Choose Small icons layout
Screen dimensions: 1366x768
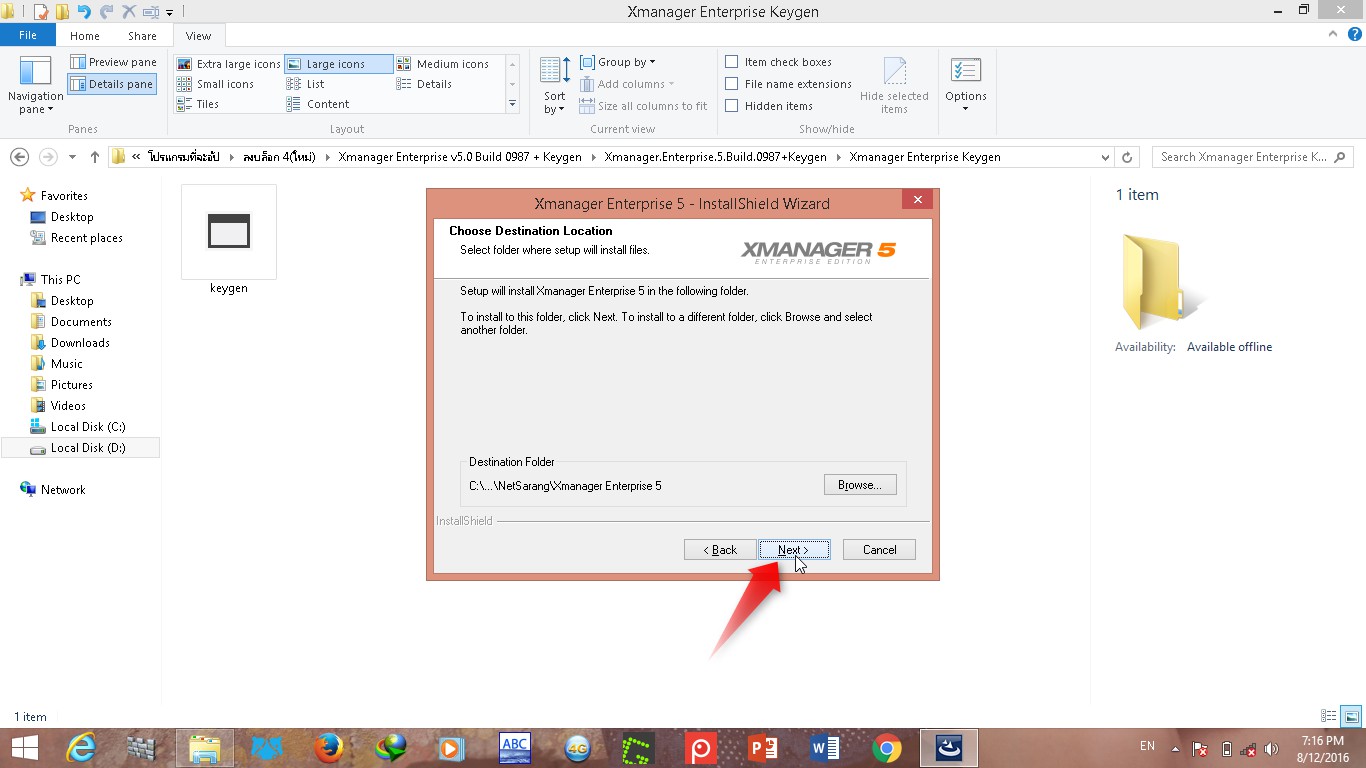point(228,84)
